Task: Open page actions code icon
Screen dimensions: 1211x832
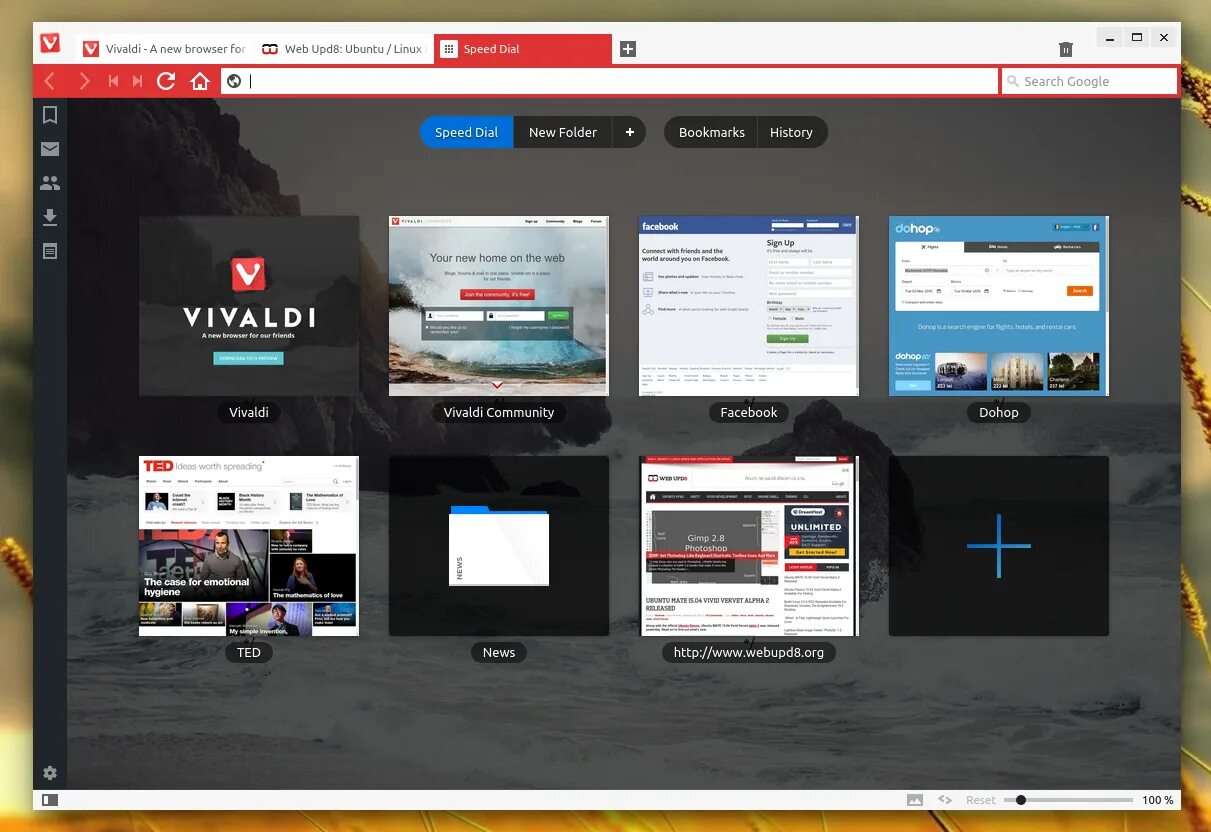Action: coord(944,800)
